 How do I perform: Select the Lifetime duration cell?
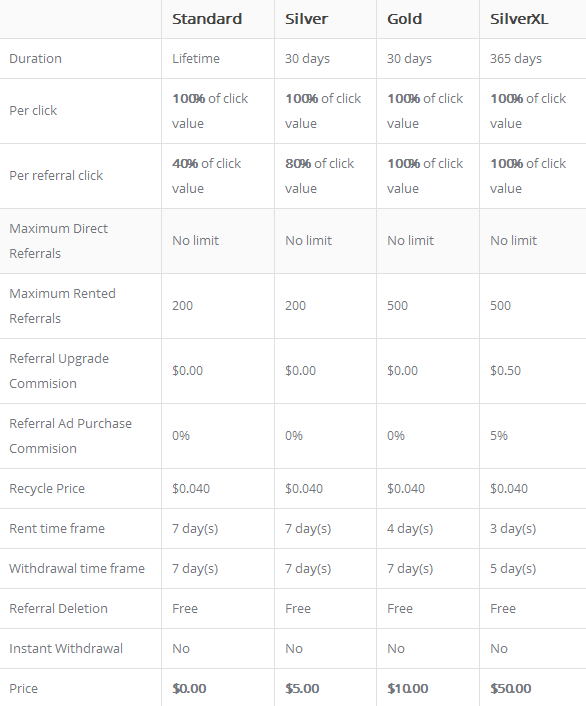[x=196, y=59]
